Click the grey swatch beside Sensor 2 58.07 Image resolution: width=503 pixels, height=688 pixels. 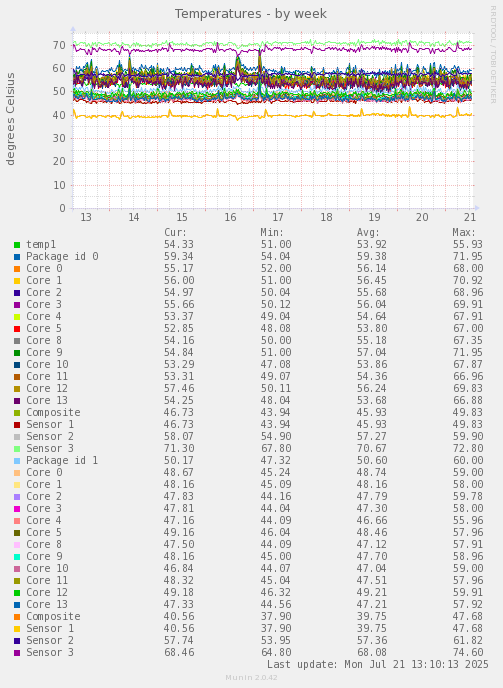pyautogui.click(x=17, y=437)
